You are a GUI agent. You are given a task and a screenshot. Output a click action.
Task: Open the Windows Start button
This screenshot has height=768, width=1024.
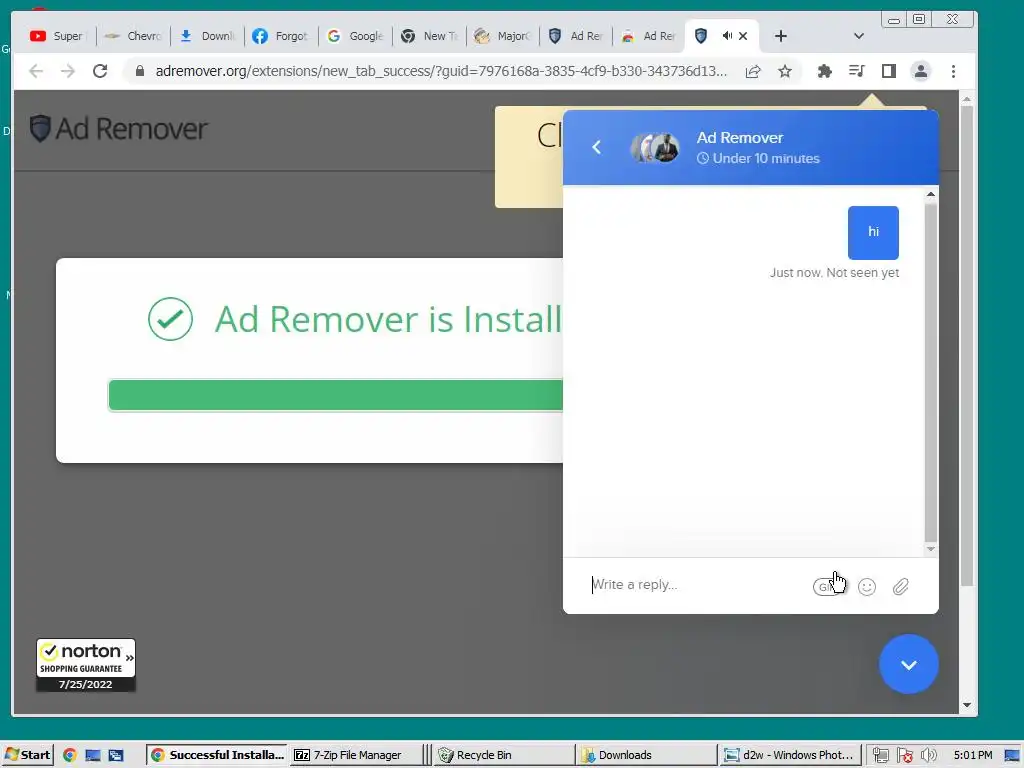pos(27,755)
